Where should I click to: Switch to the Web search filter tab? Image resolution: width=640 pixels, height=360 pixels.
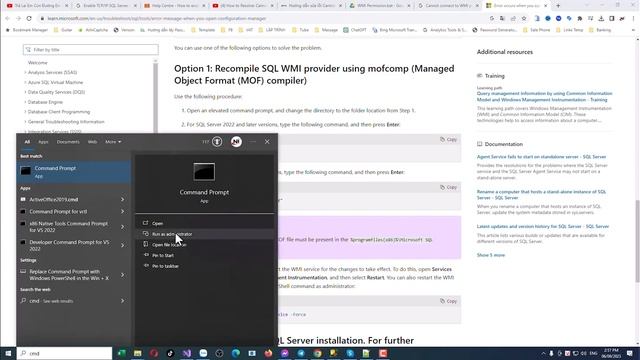92,142
